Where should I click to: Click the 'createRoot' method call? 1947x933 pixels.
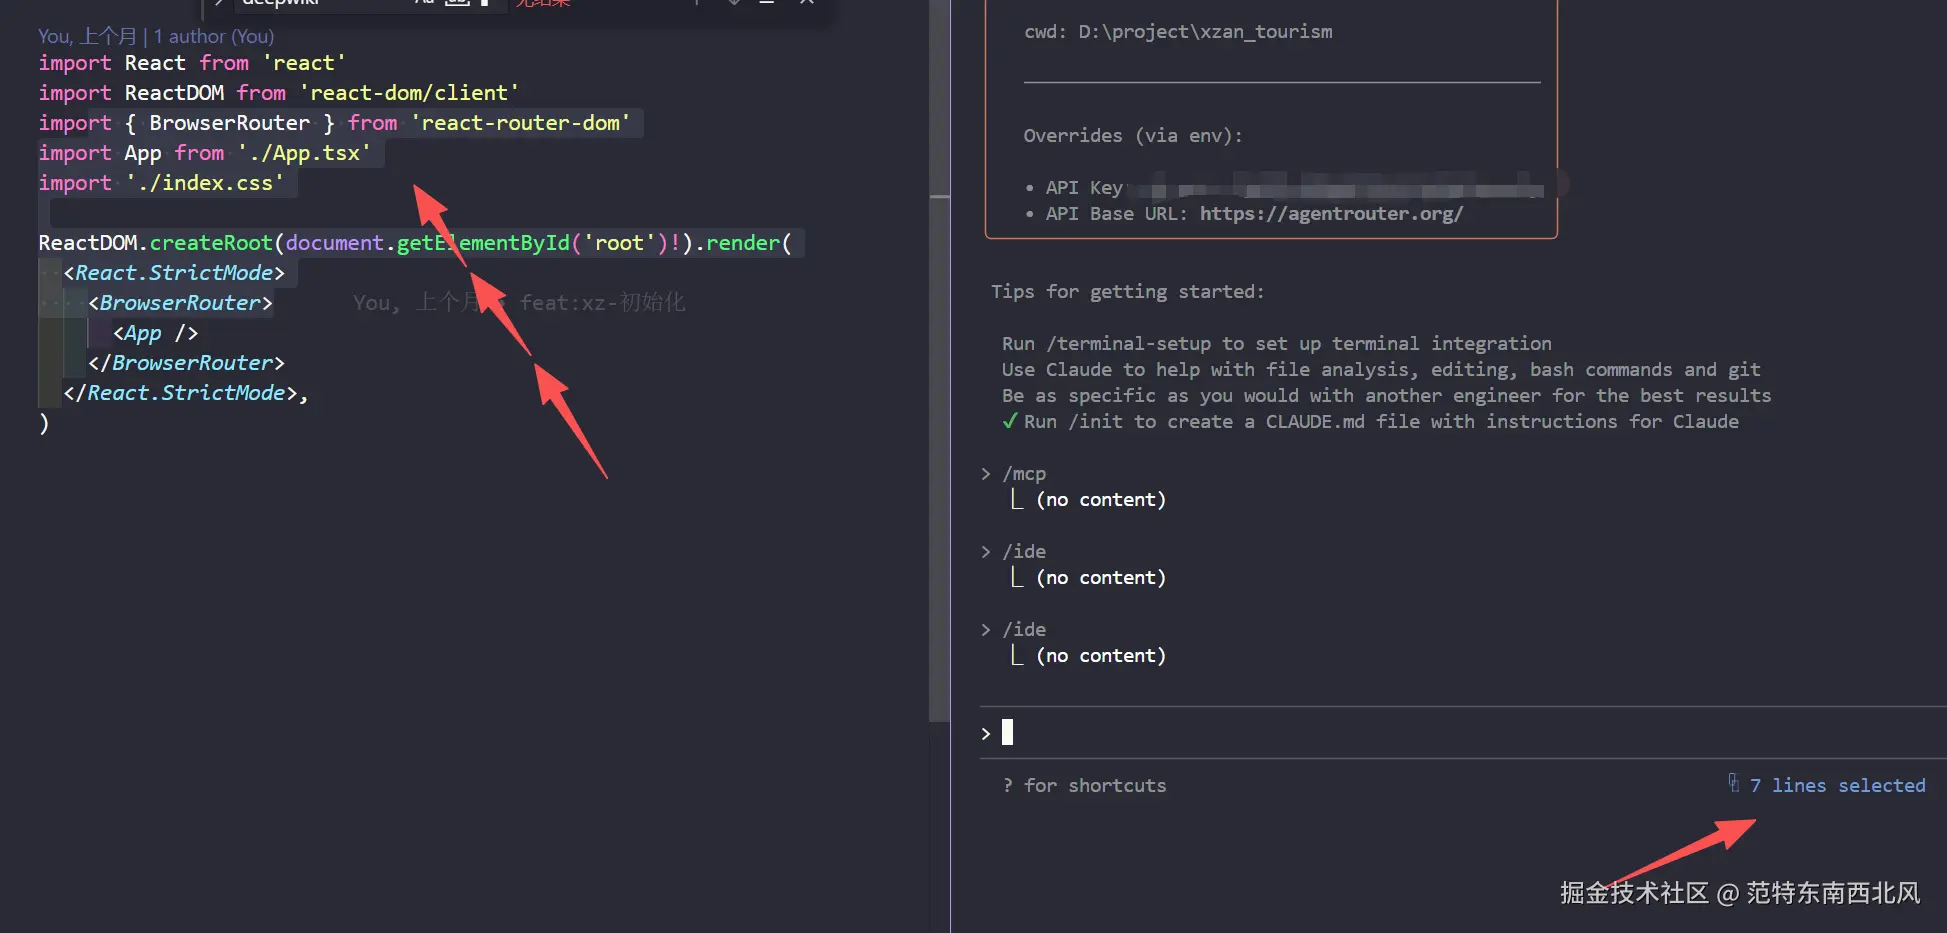[211, 242]
